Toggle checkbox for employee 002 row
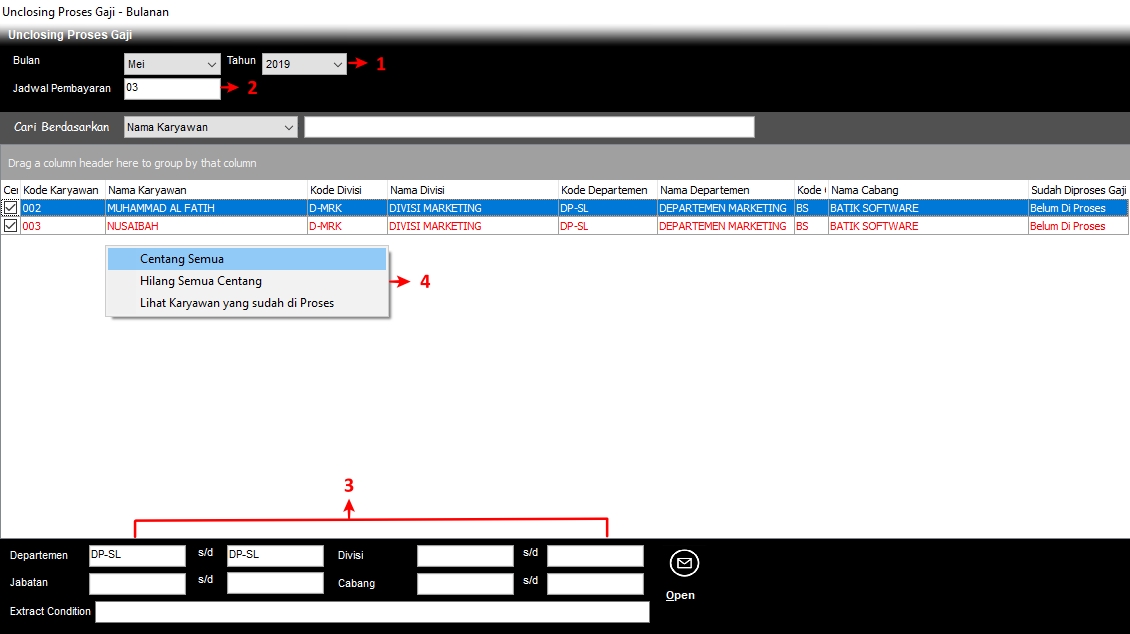The width and height of the screenshot is (1130, 634). (10, 208)
